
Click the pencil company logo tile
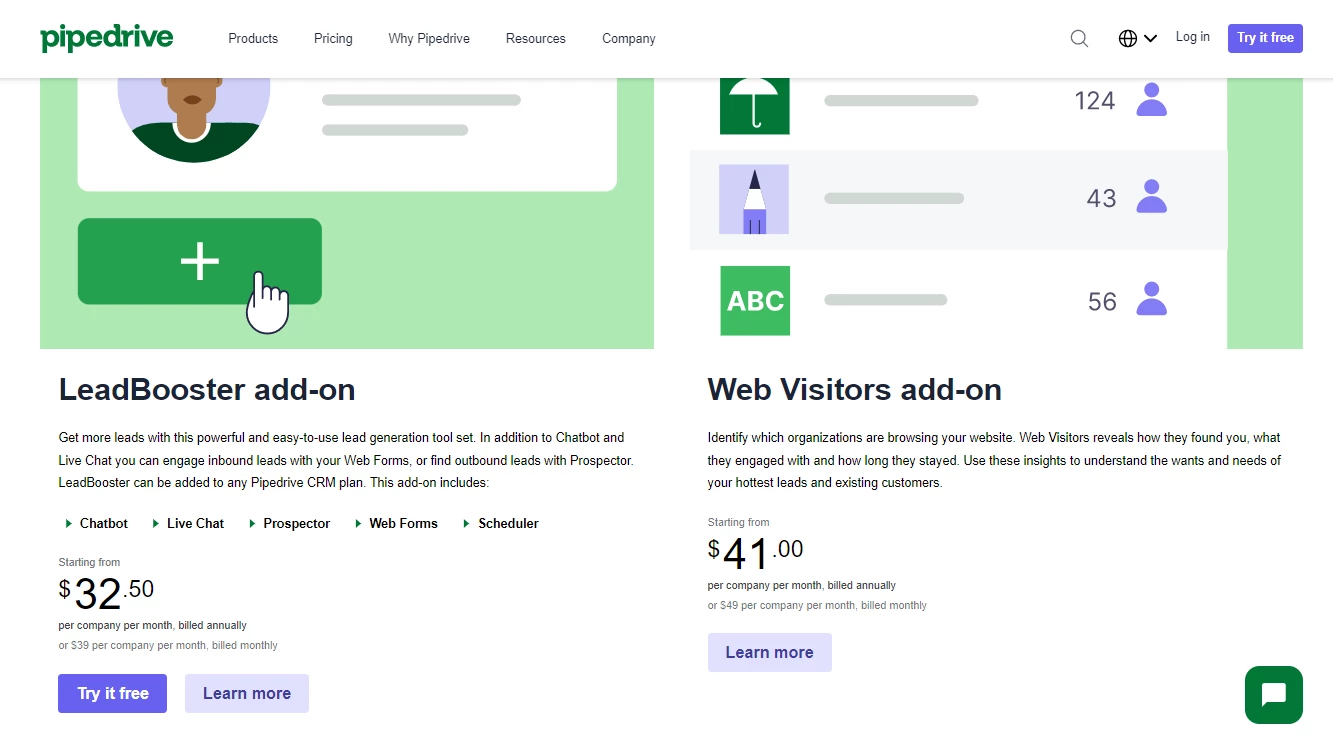[x=754, y=200]
